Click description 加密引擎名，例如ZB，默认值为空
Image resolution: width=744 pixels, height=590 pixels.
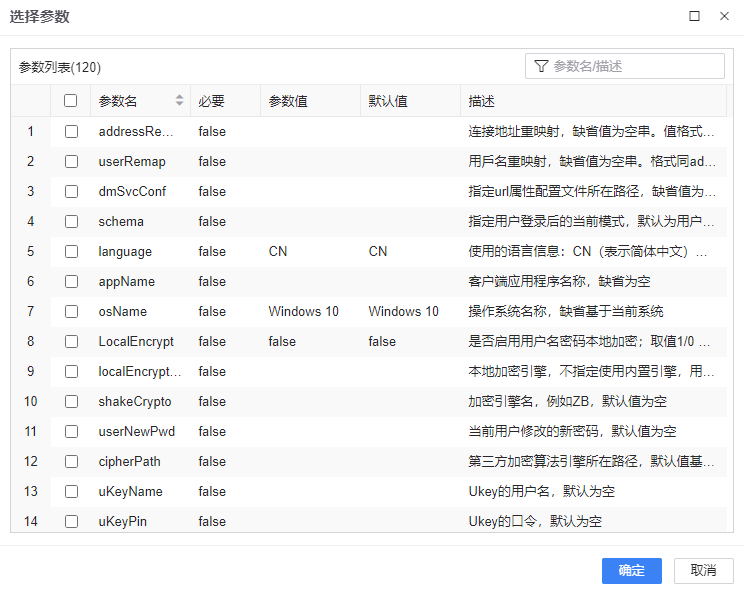[x=567, y=402]
